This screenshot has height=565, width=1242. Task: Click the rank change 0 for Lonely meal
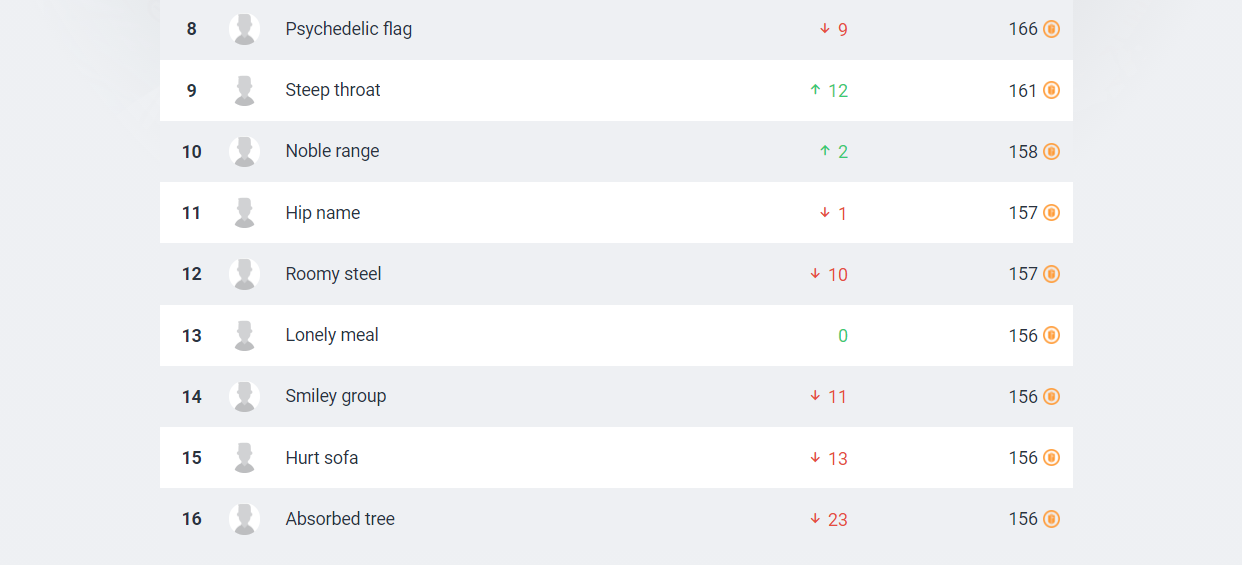(843, 336)
